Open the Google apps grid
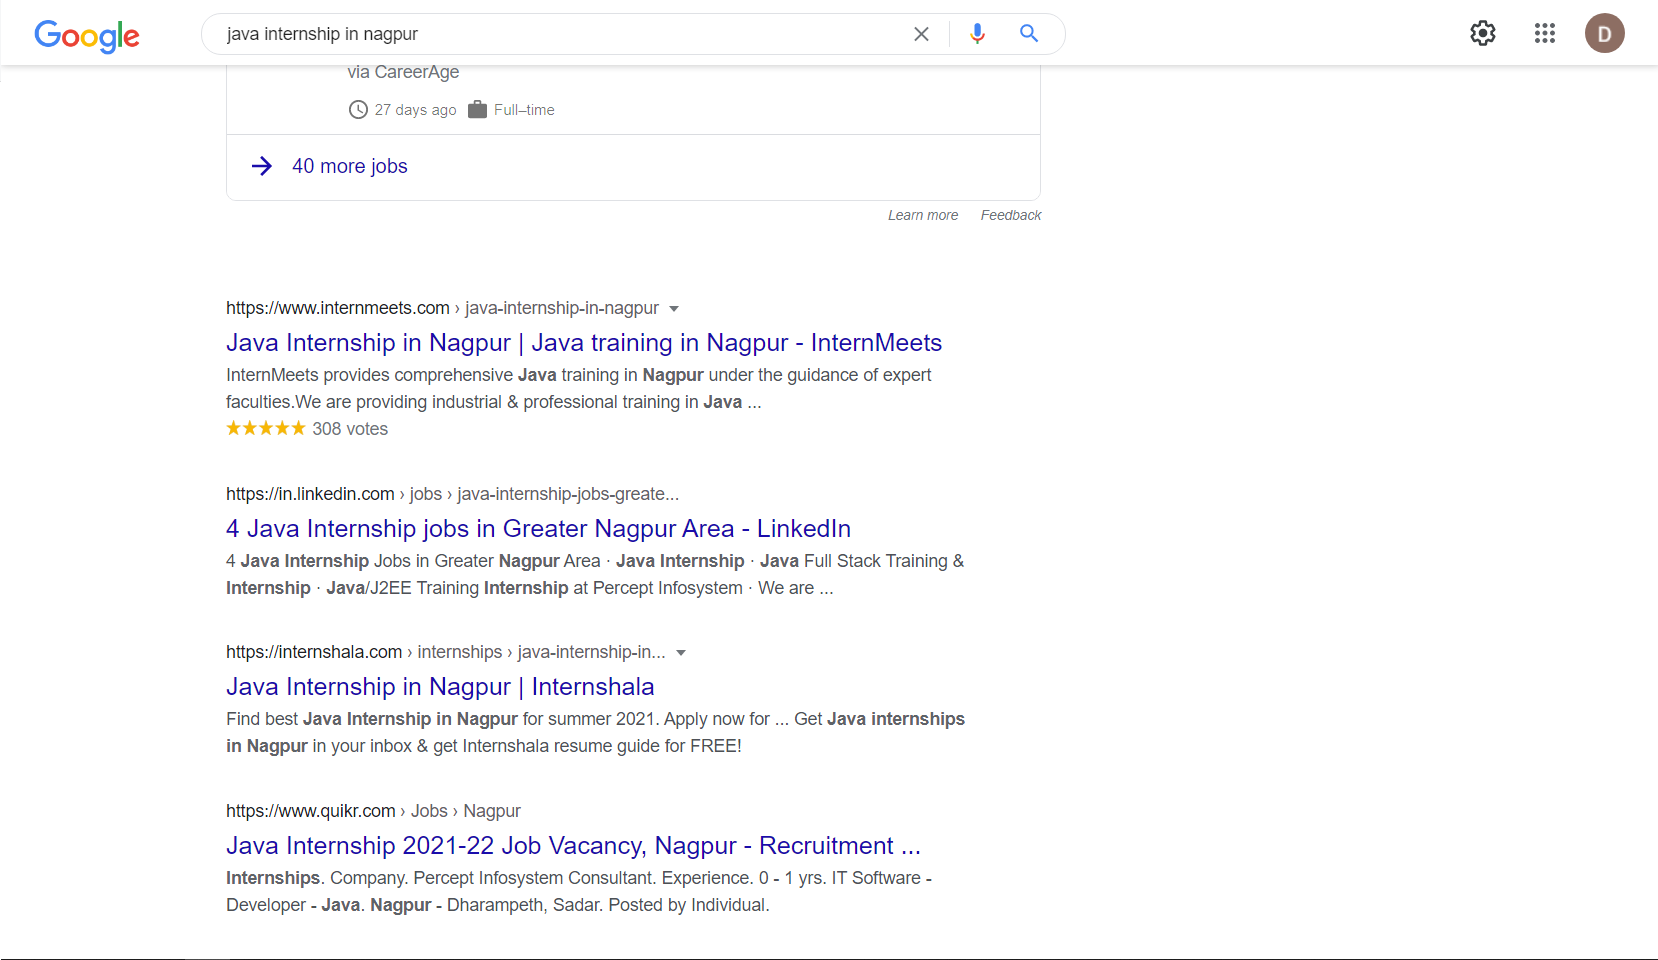1658x960 pixels. click(x=1545, y=33)
